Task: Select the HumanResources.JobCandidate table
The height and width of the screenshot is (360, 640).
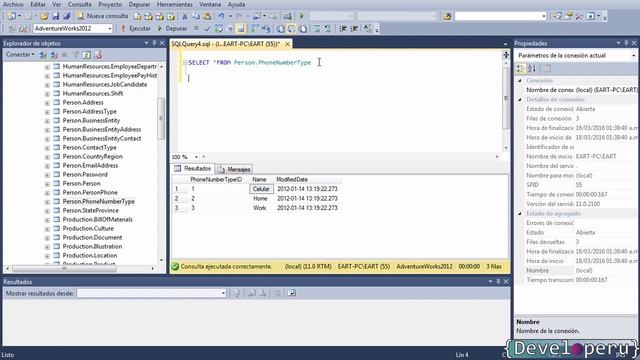Action: pos(104,84)
